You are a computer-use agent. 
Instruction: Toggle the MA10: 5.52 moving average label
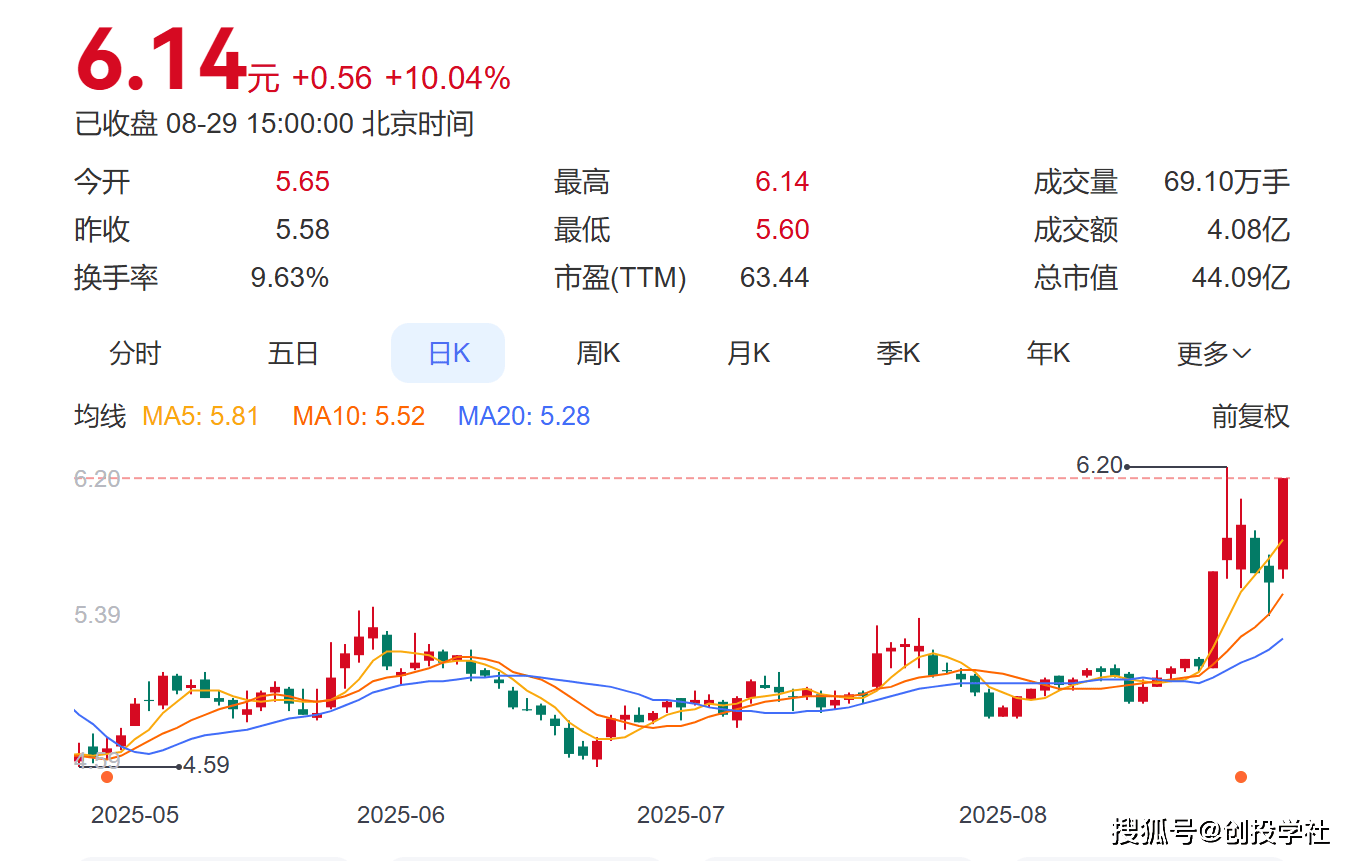(x=359, y=416)
